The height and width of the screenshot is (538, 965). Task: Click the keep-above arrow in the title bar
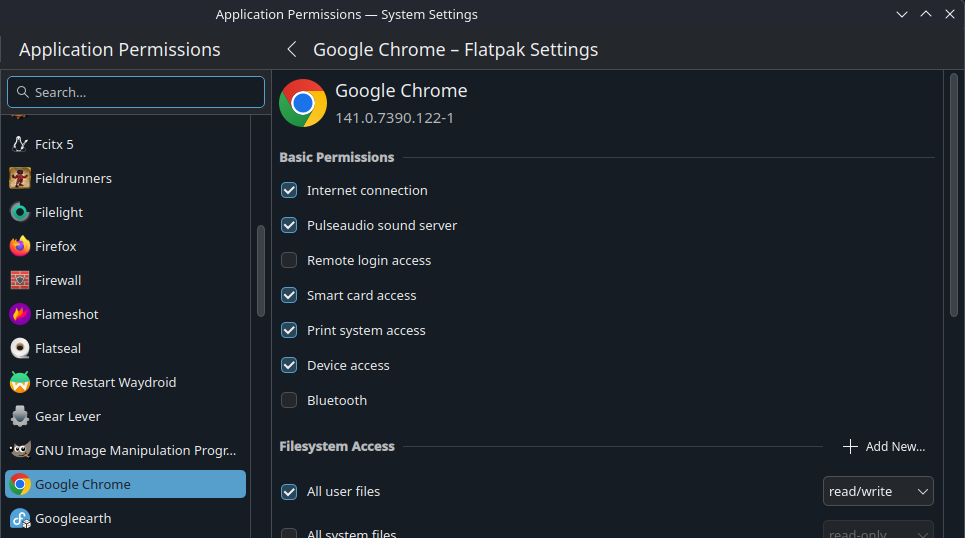pyautogui.click(x=925, y=14)
